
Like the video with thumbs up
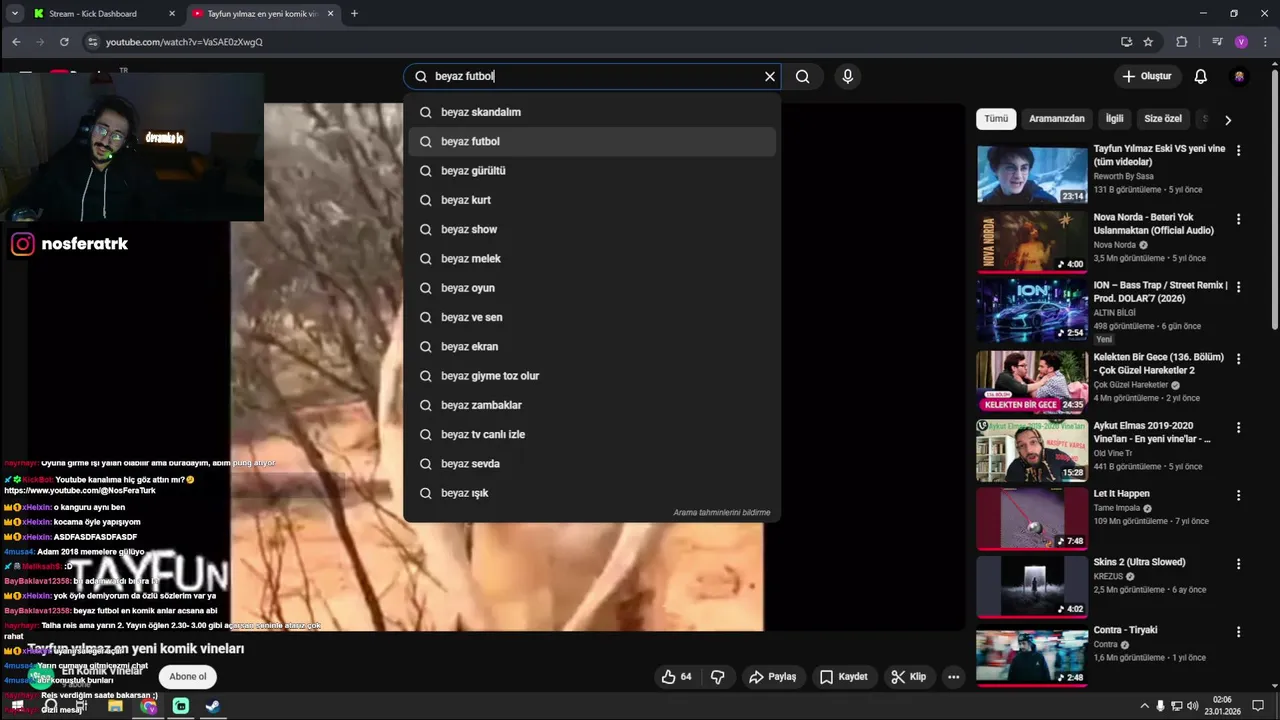point(678,677)
